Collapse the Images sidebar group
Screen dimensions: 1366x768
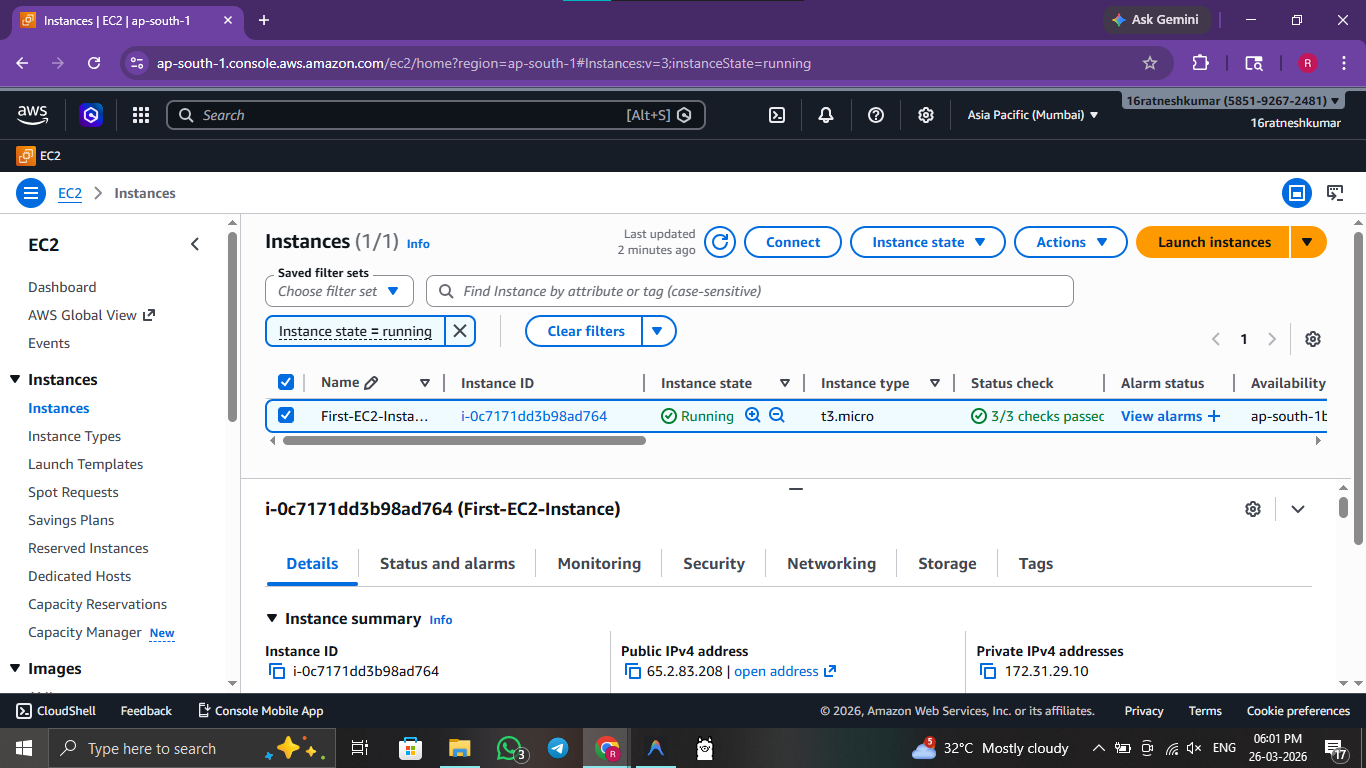[x=15, y=669]
